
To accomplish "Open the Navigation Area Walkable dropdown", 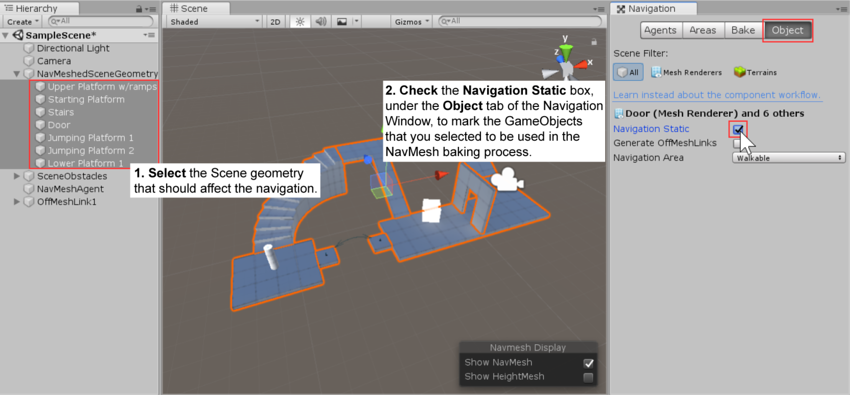I will tap(788, 158).
